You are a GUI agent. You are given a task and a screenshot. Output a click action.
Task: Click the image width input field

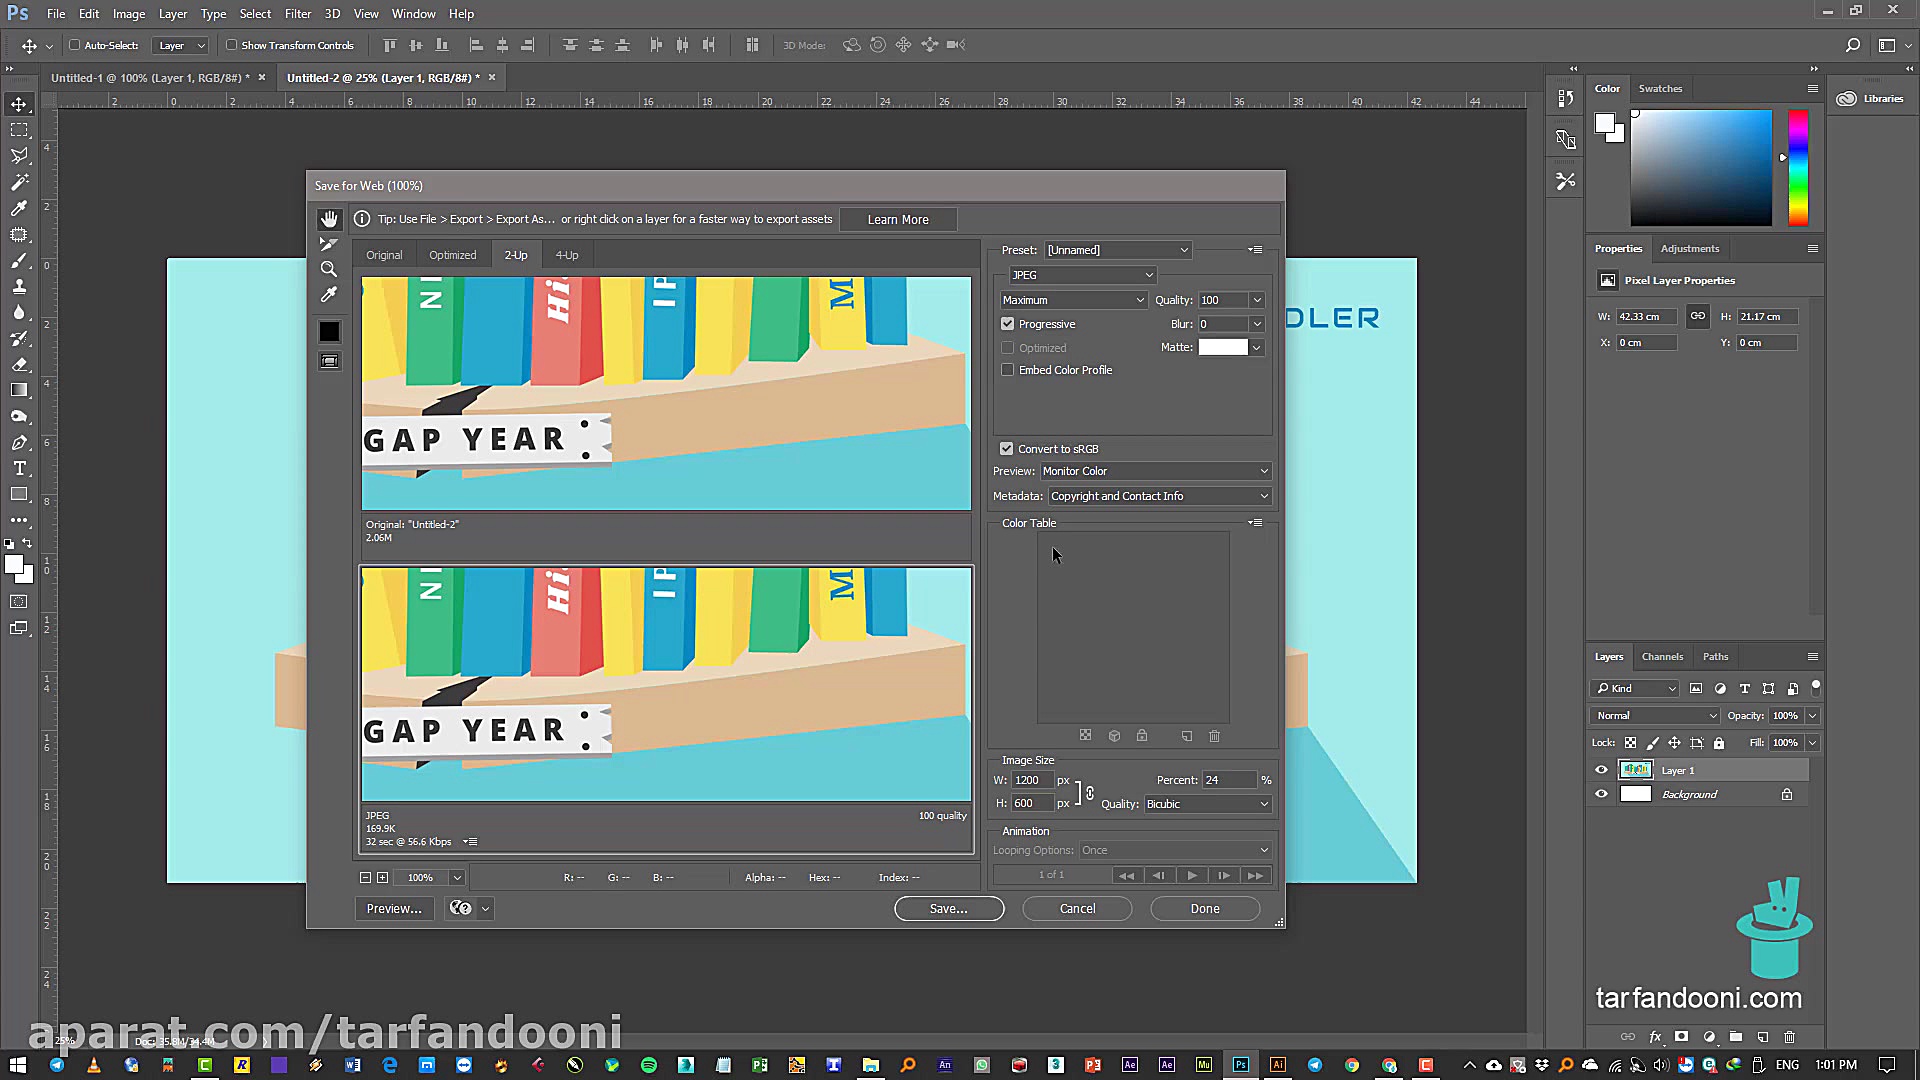[1031, 780]
